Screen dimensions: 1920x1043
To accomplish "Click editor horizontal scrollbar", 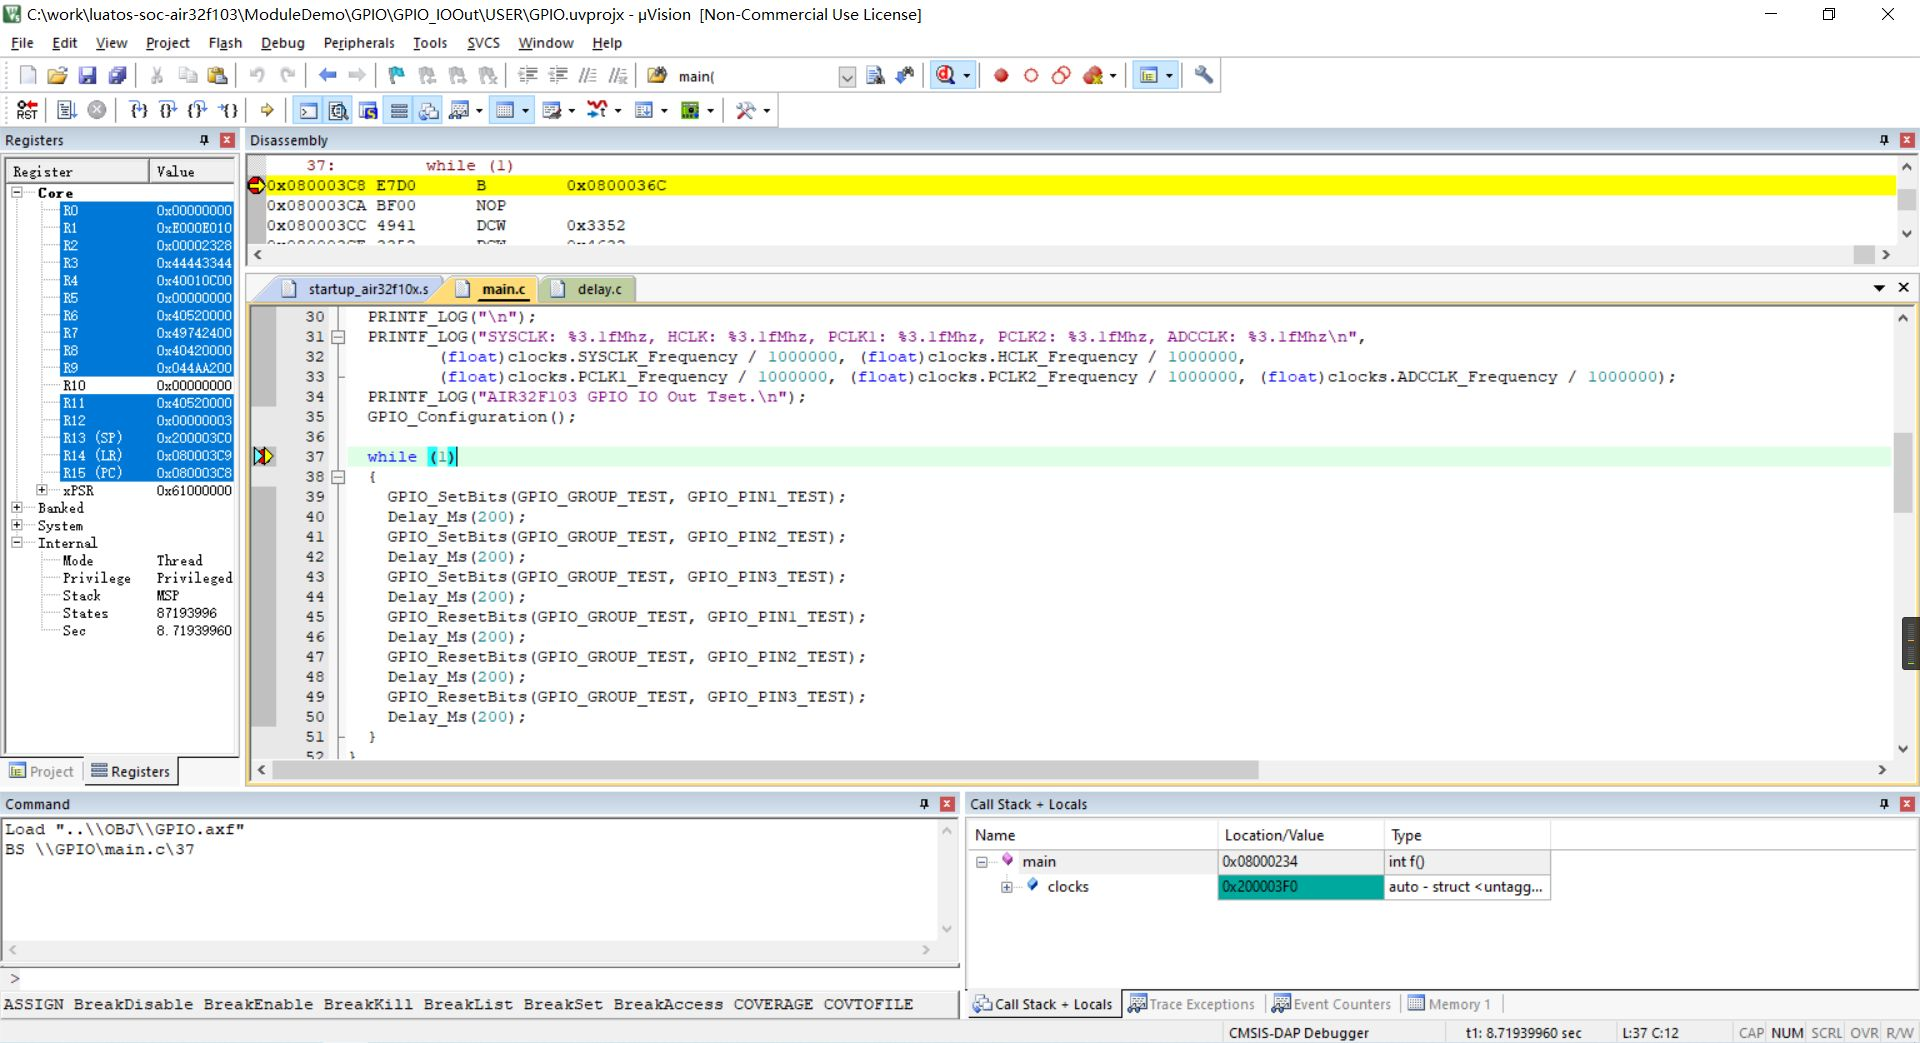I will pyautogui.click(x=765, y=770).
